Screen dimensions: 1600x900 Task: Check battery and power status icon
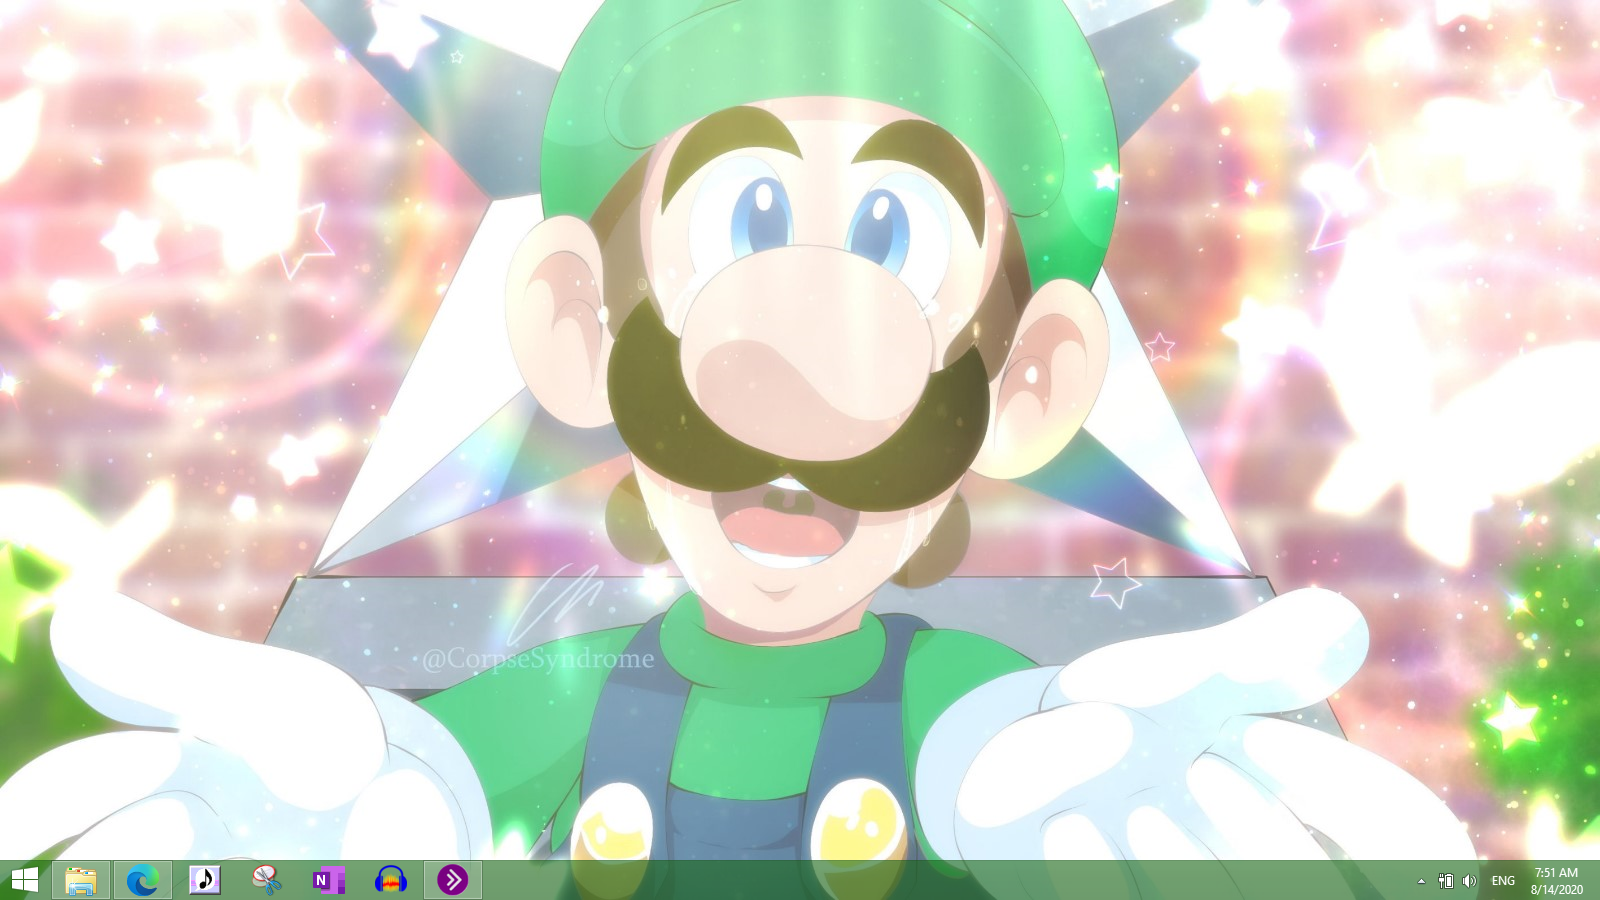(1445, 881)
